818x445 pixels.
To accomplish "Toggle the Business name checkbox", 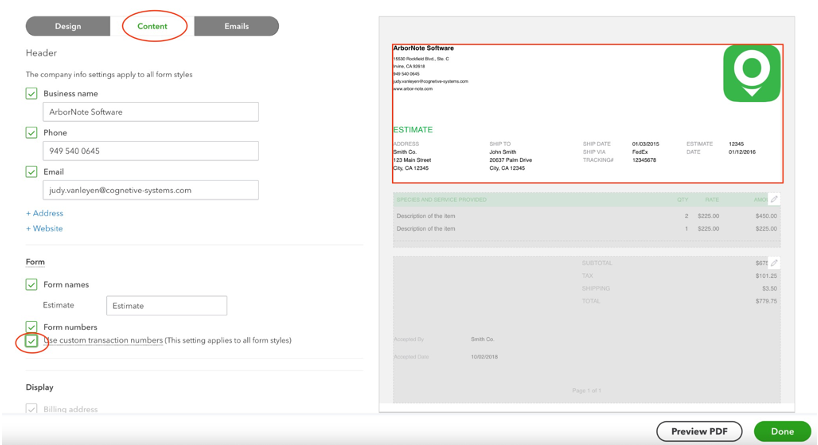I will 31,93.
